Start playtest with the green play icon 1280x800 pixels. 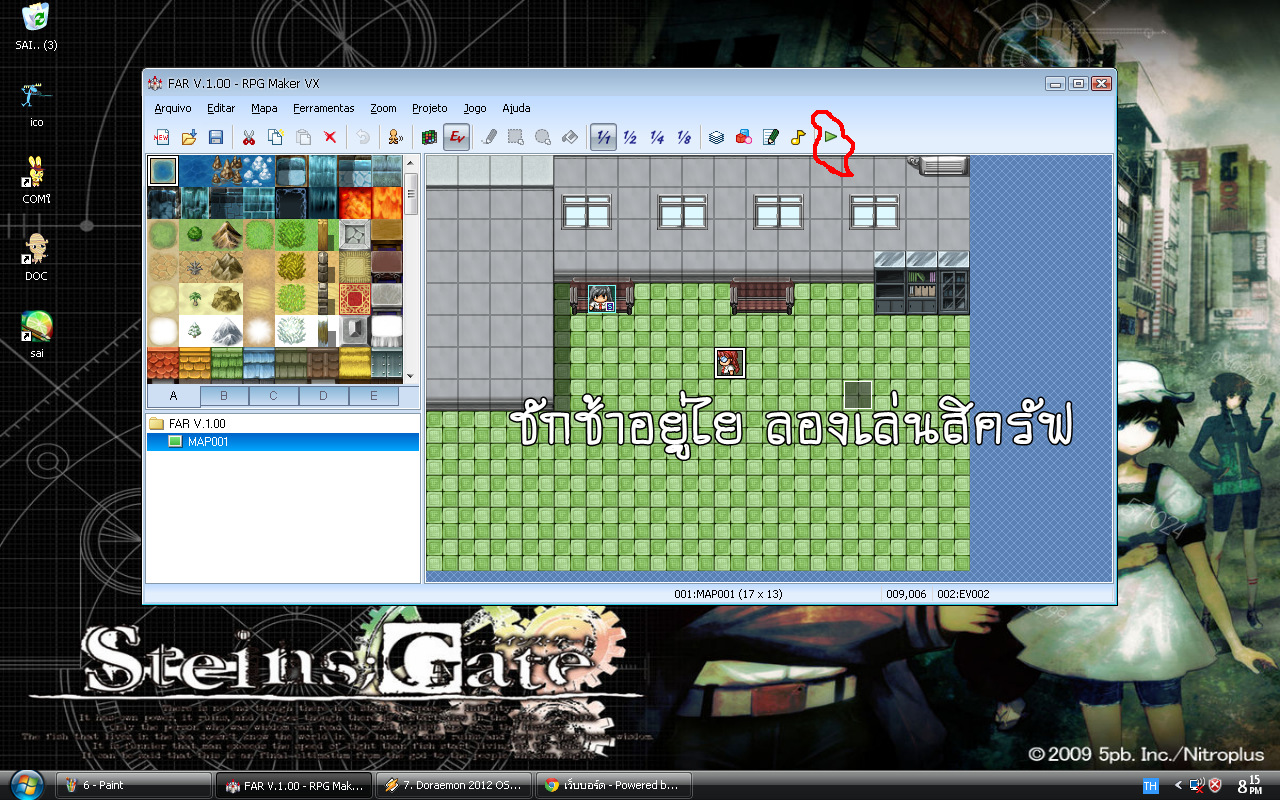(x=831, y=137)
